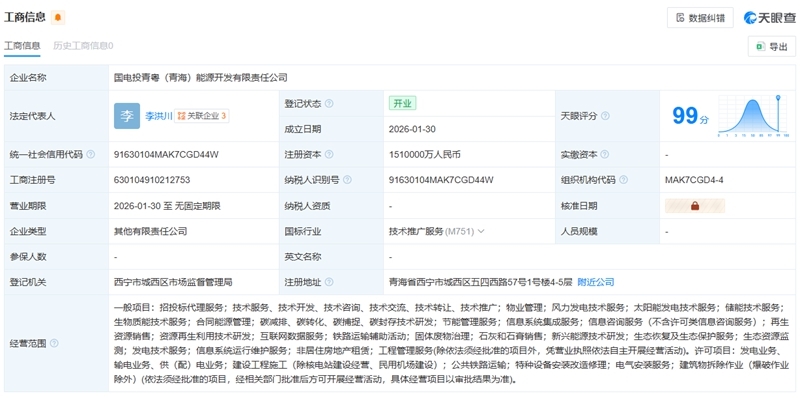Click the 导出 export button

point(771,47)
